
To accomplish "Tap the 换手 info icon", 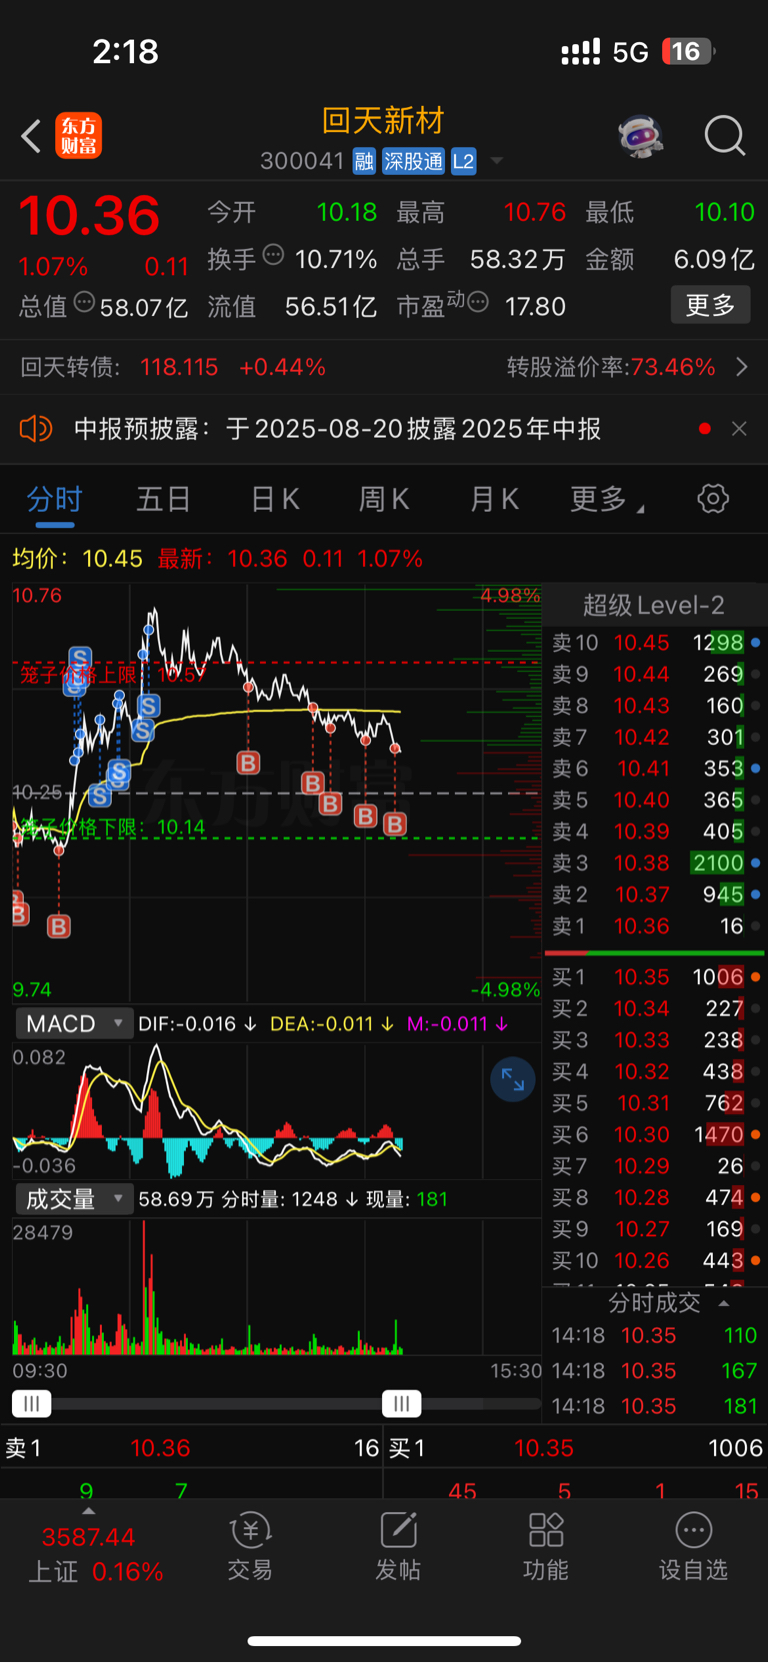I will click(x=273, y=255).
